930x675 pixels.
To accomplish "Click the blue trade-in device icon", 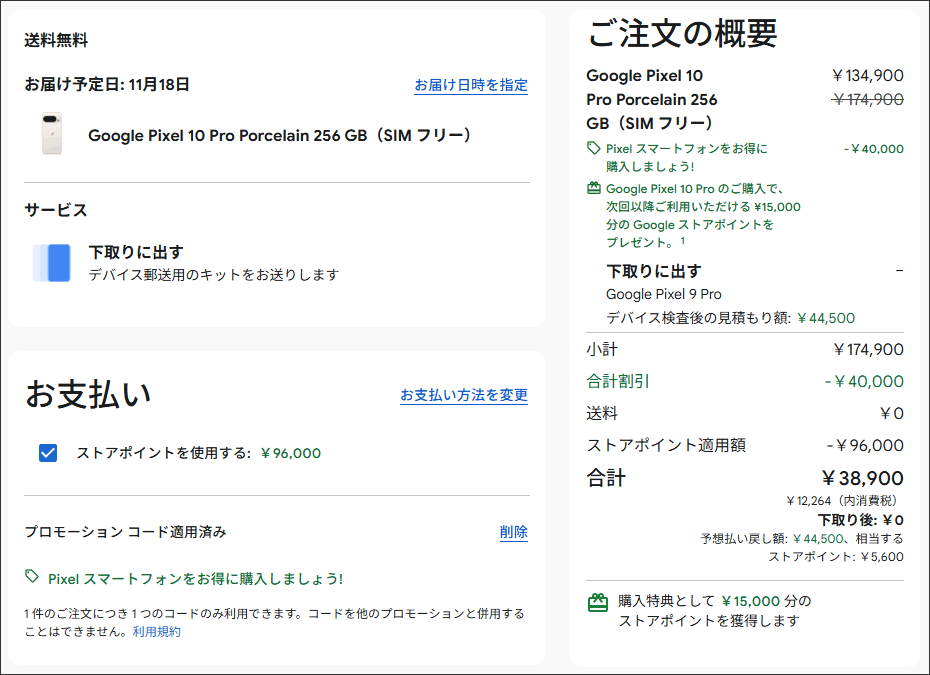I will point(52,262).
